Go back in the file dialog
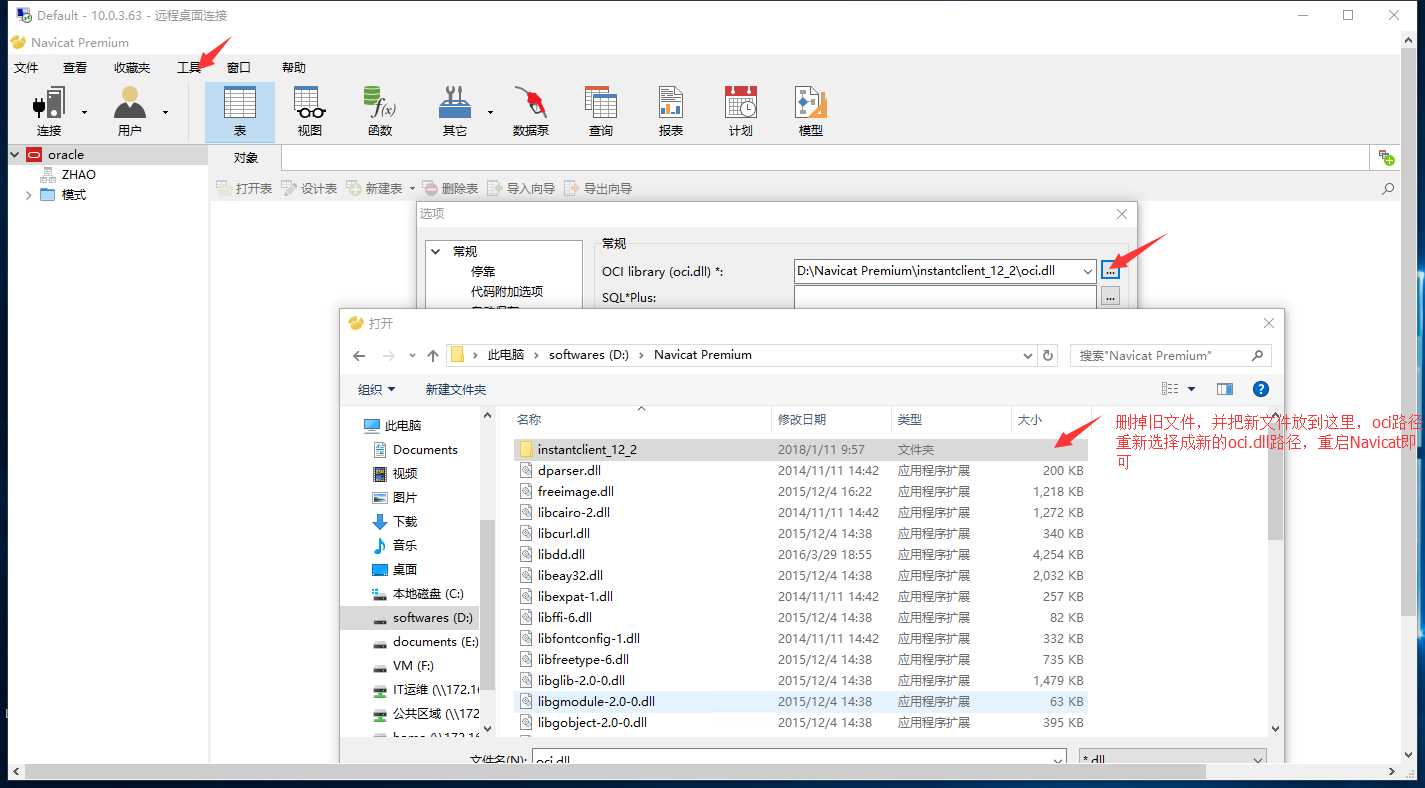The height and width of the screenshot is (788, 1425). pos(359,355)
